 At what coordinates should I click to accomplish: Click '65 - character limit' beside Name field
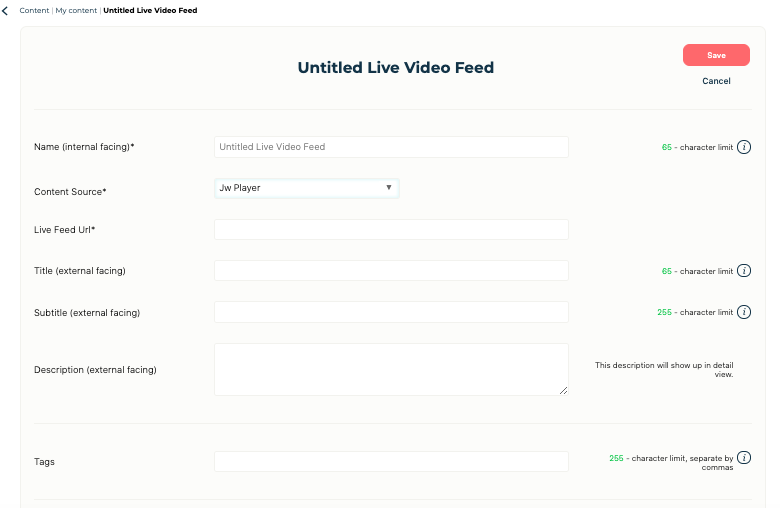pyautogui.click(x=697, y=147)
